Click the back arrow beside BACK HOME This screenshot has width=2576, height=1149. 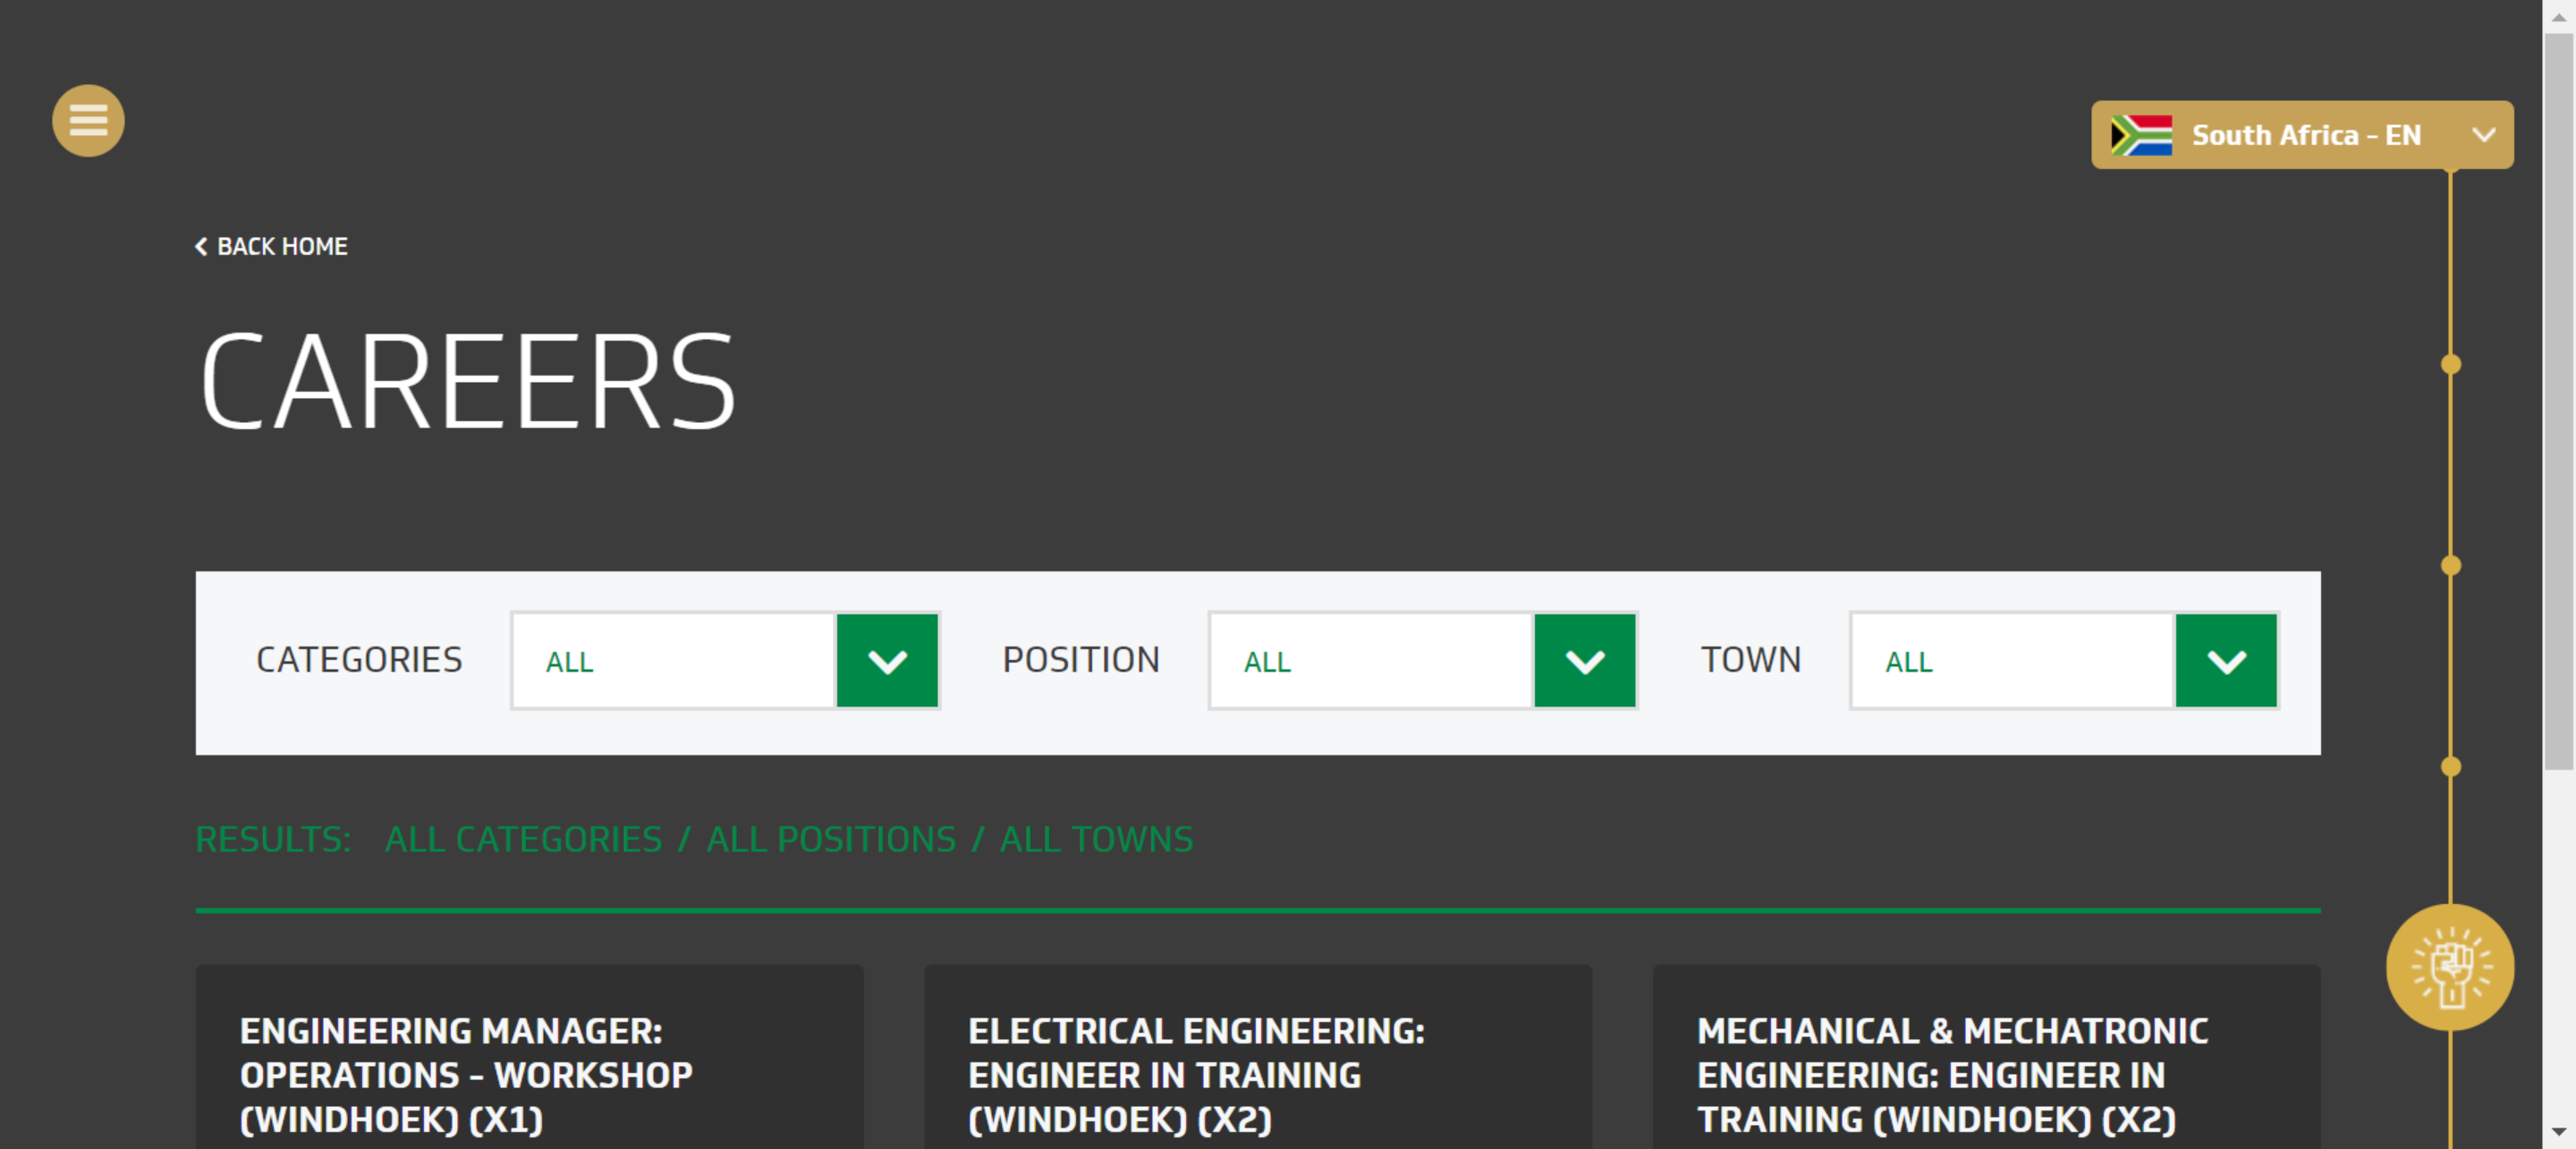[201, 246]
